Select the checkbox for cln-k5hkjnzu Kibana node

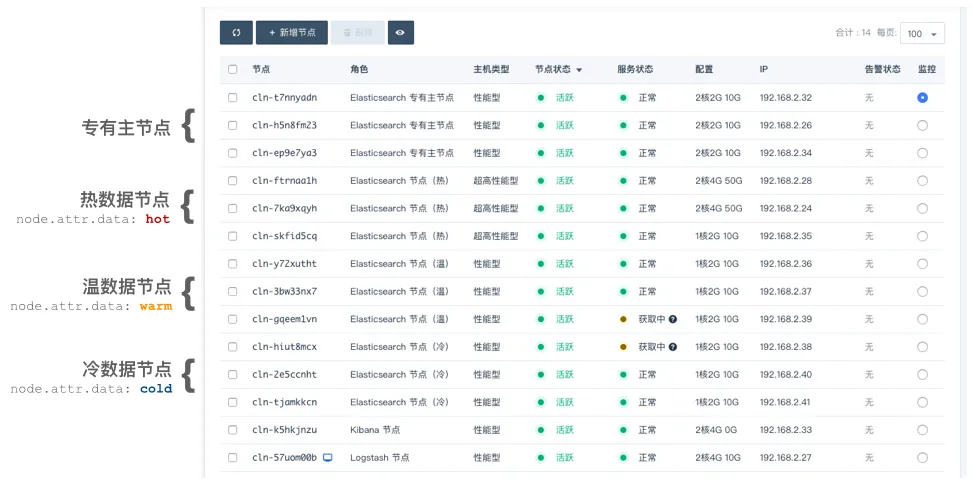233,430
